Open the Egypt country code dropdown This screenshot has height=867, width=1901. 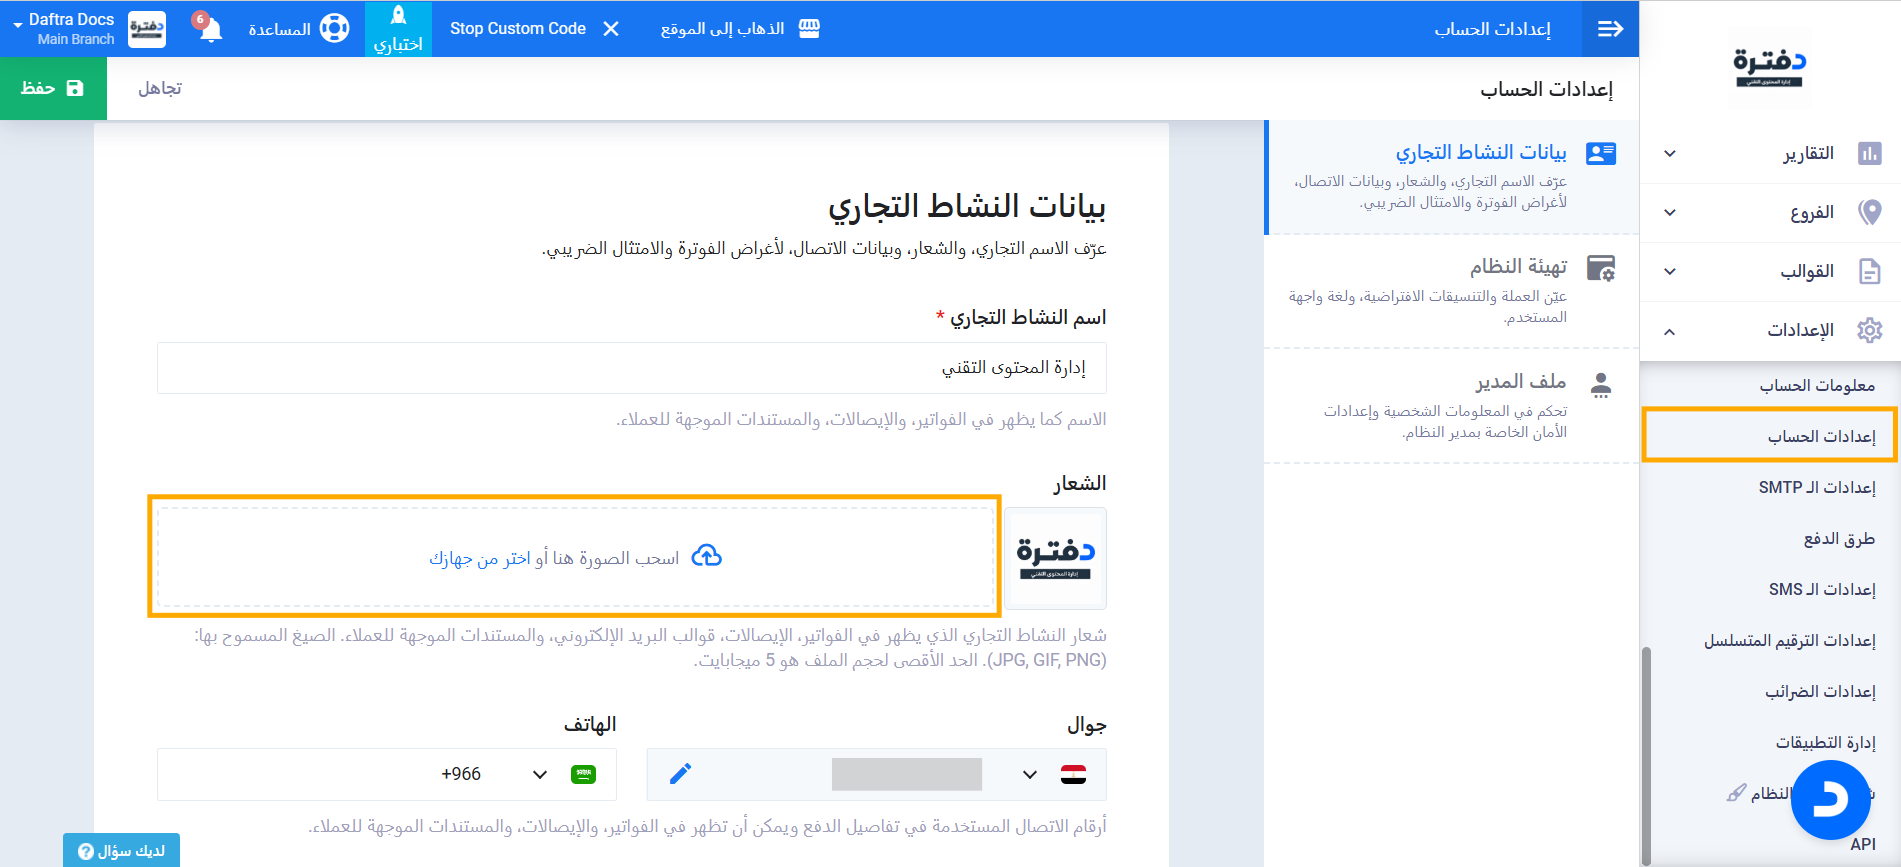(1050, 774)
